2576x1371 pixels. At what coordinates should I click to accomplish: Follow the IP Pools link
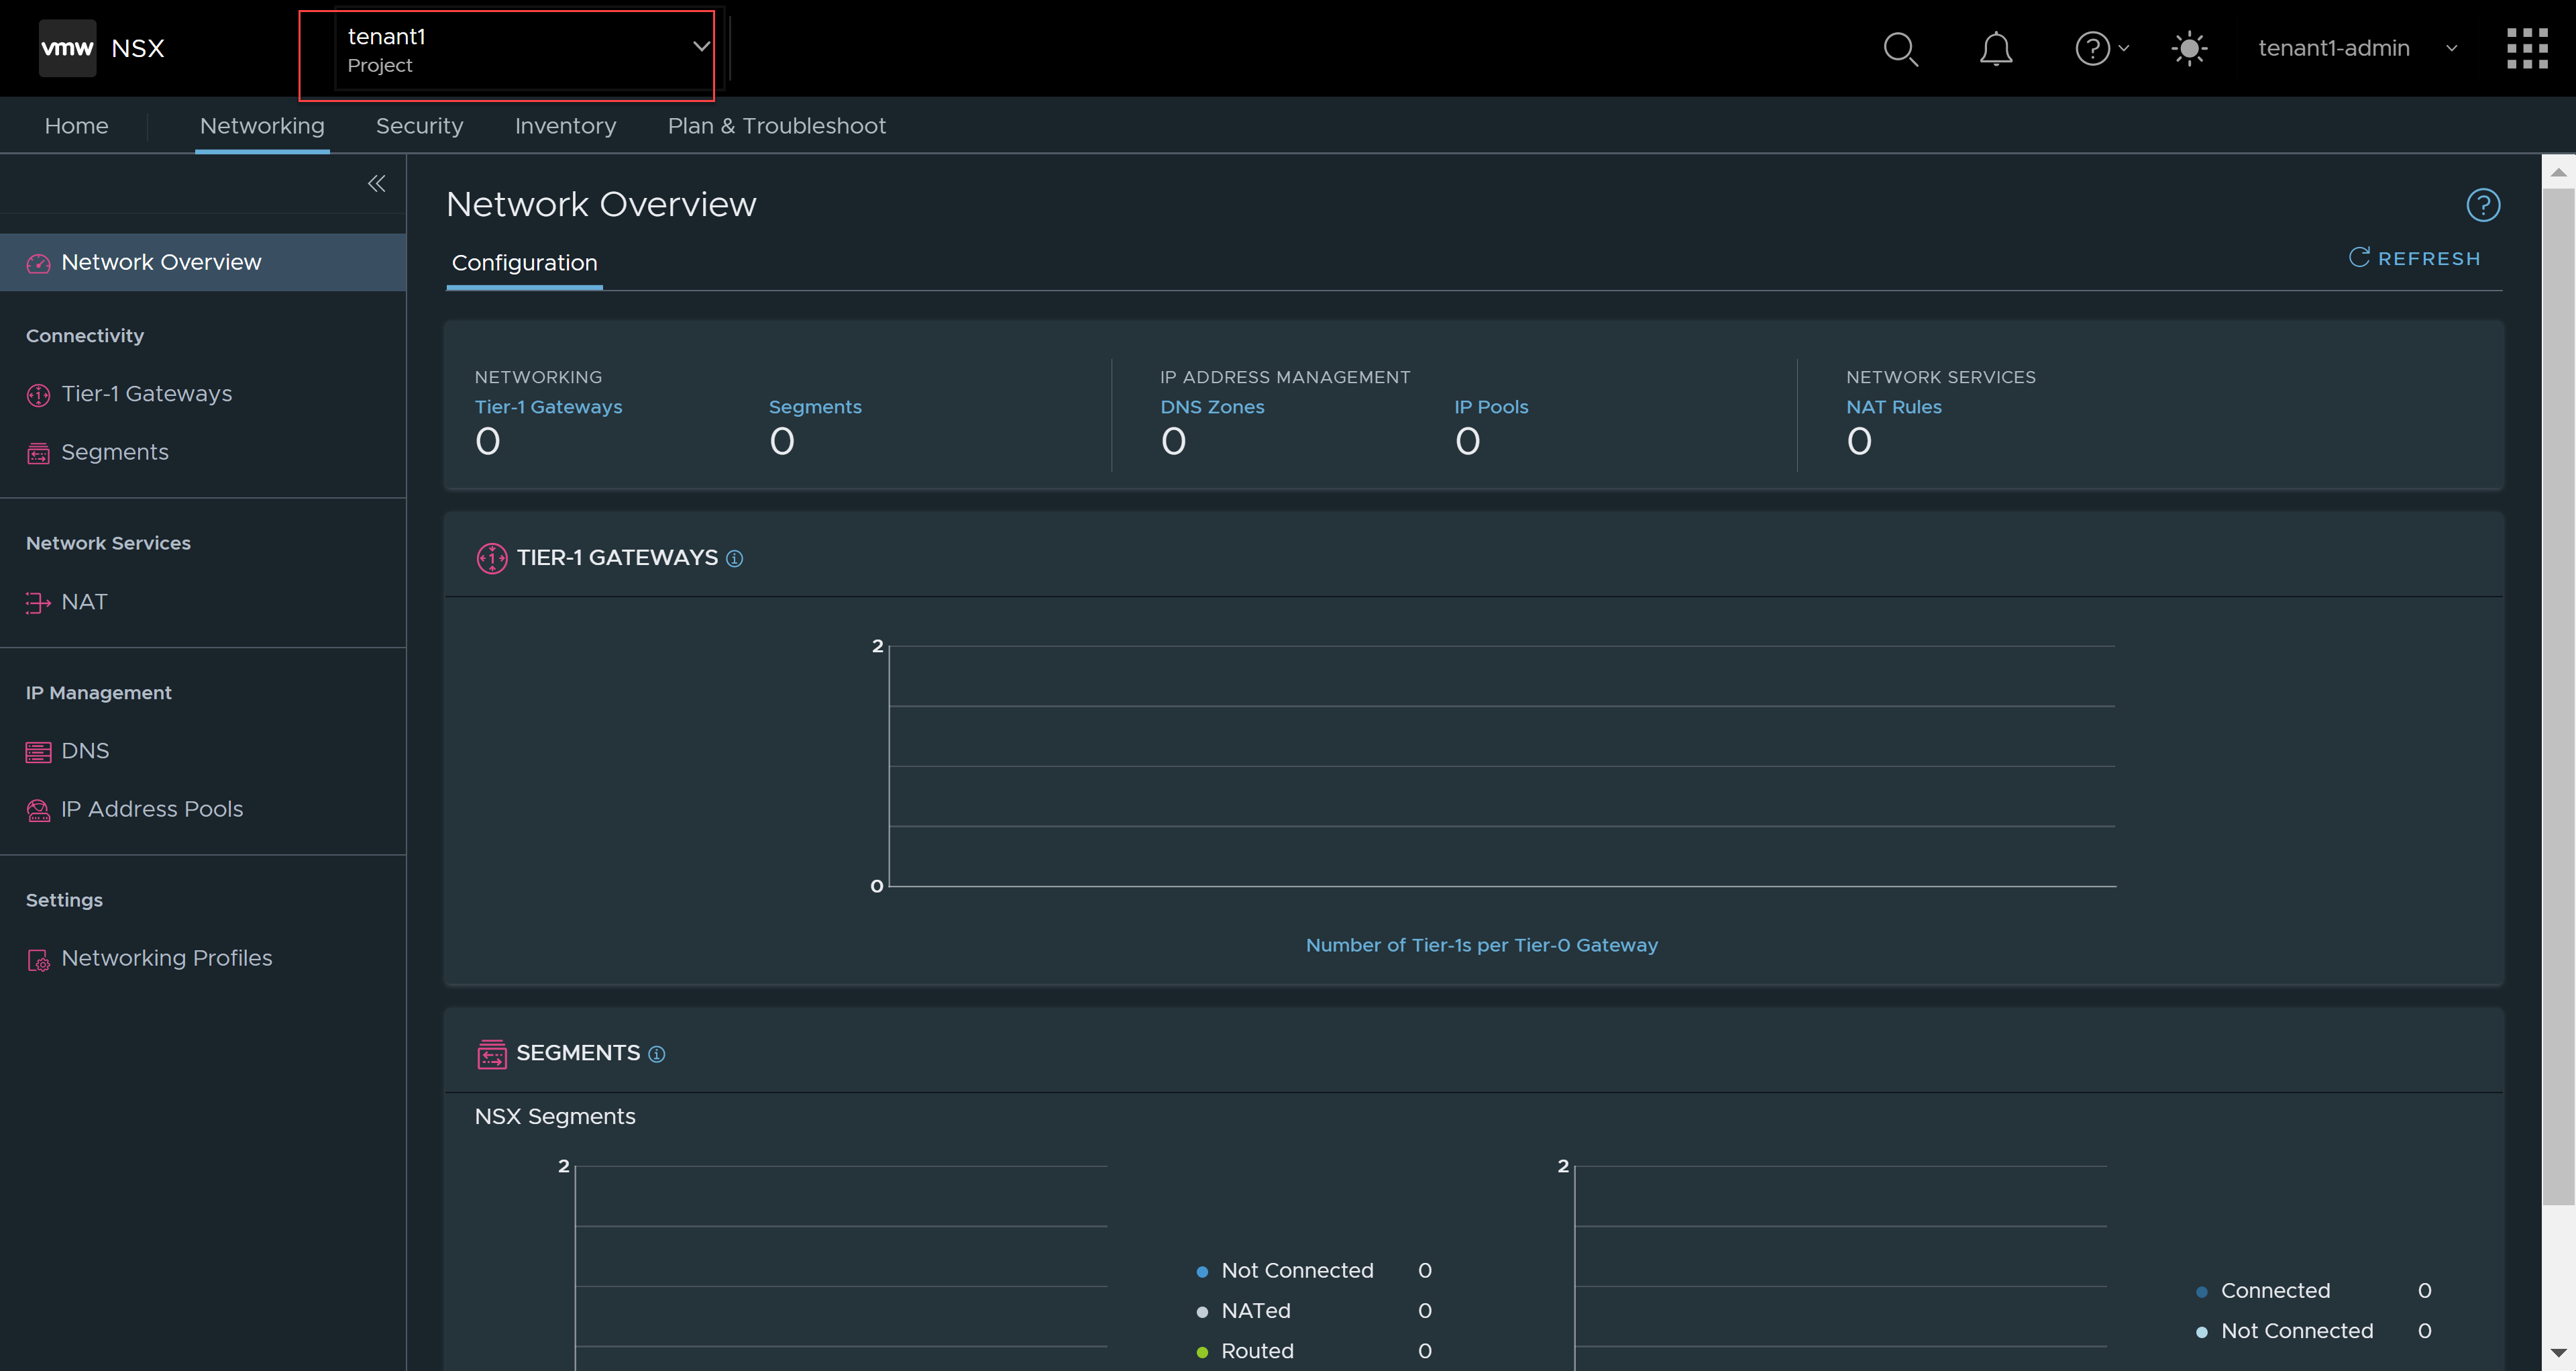(1491, 407)
